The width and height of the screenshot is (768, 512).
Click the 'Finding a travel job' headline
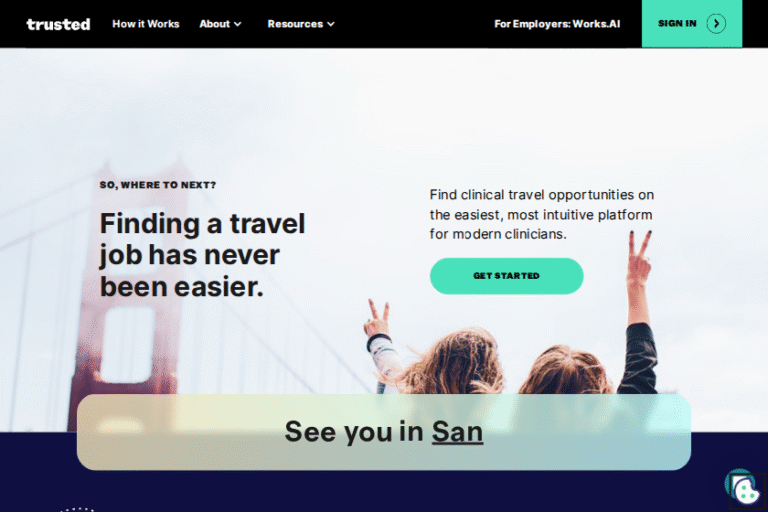202,255
